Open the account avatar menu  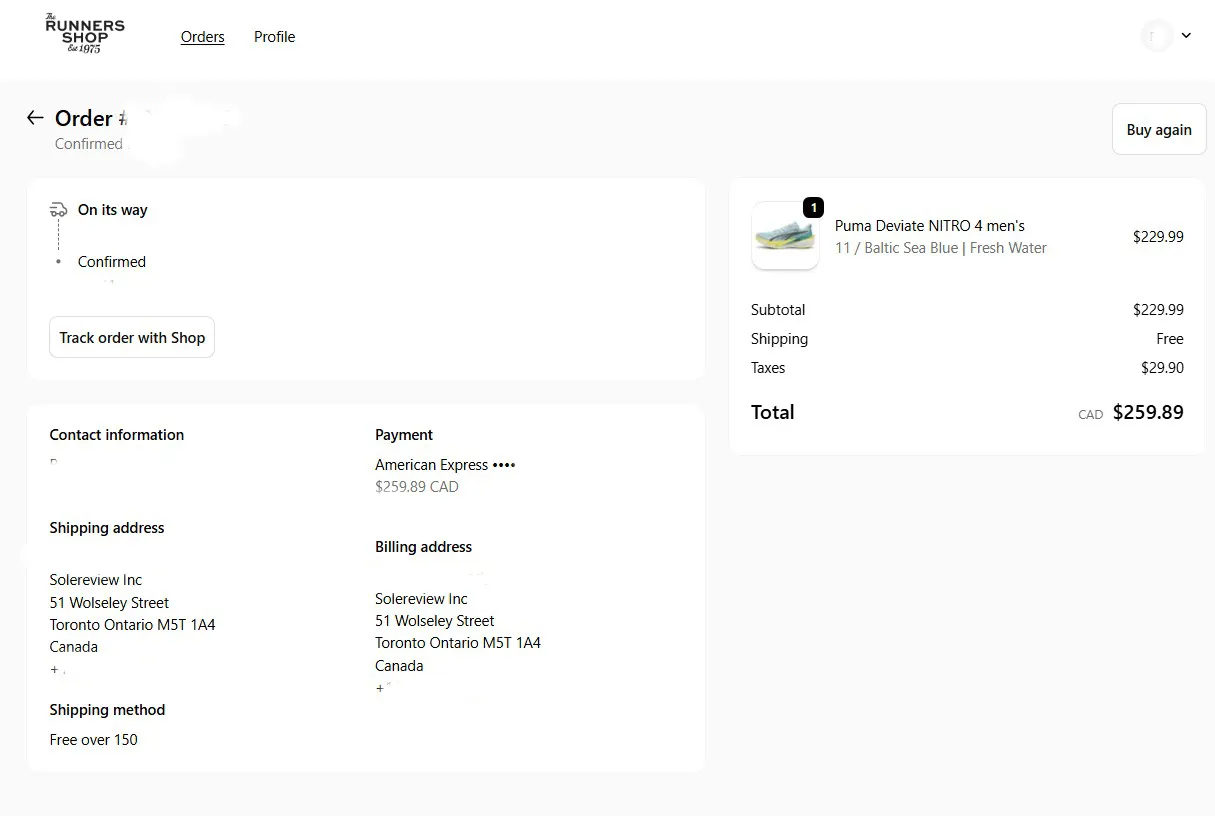[x=1156, y=36]
